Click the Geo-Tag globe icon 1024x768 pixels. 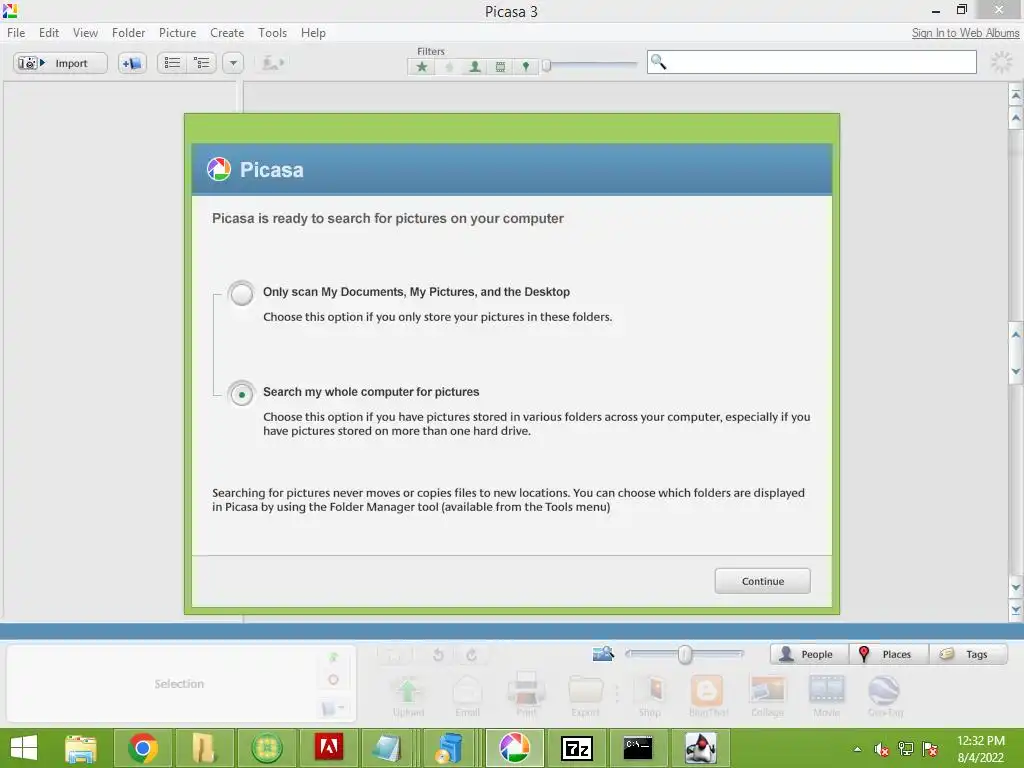pos(885,696)
